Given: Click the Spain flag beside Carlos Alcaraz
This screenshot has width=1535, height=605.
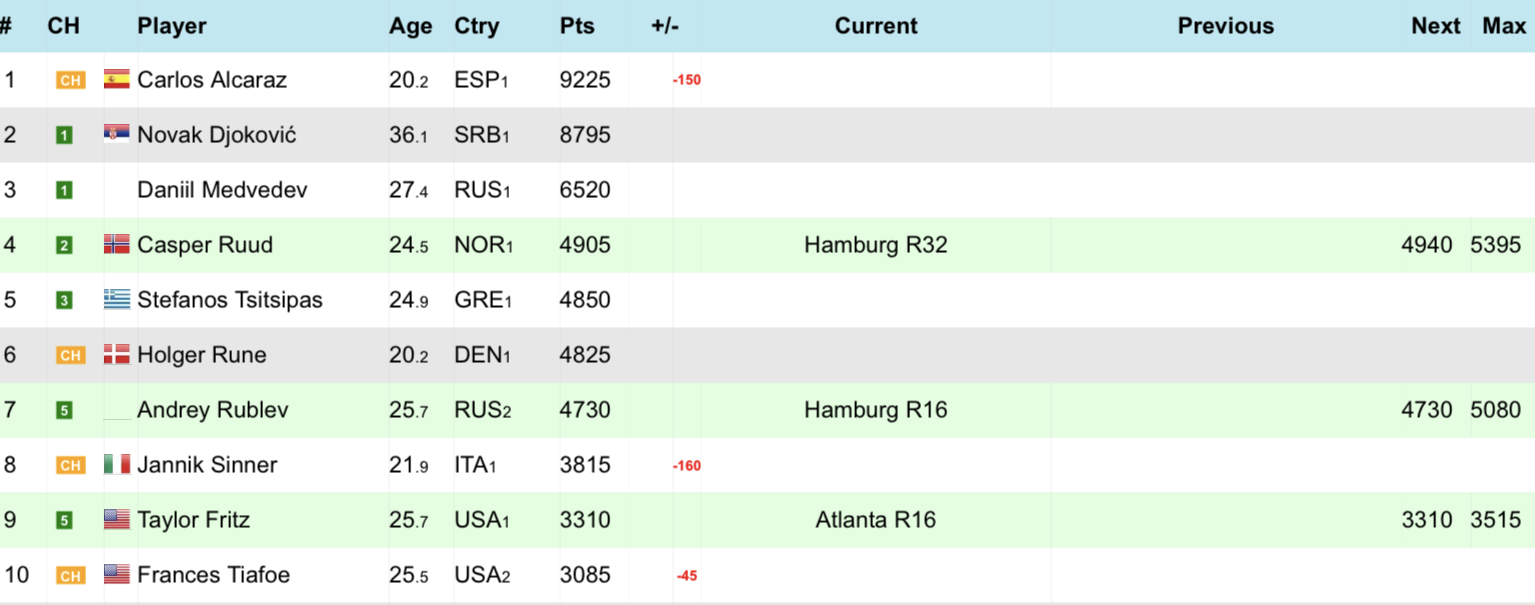Looking at the screenshot, I should [x=117, y=80].
